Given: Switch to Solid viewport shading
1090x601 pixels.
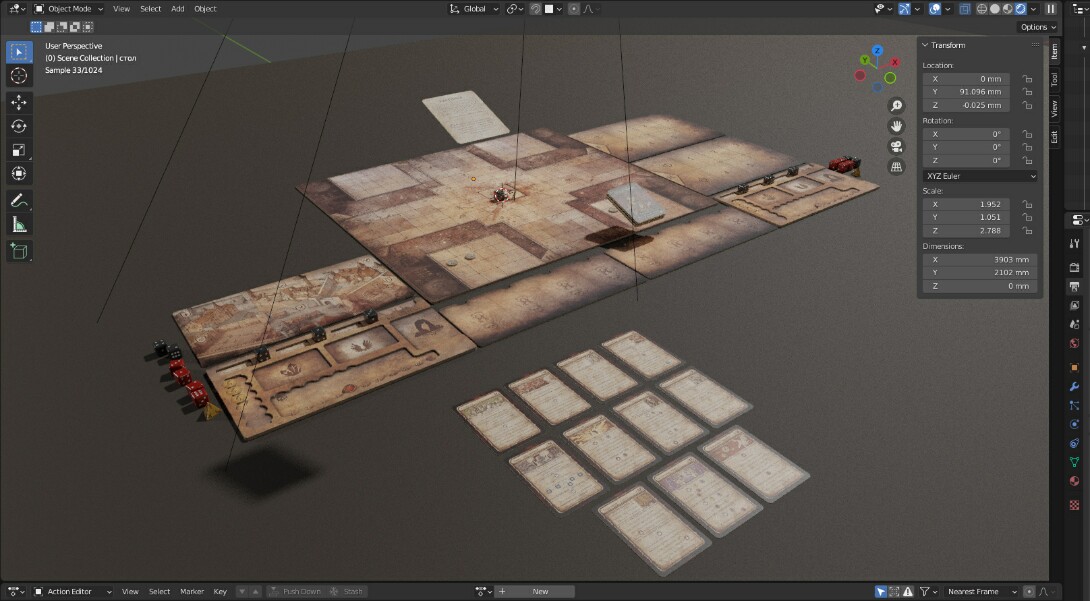Looking at the screenshot, I should pyautogui.click(x=995, y=9).
